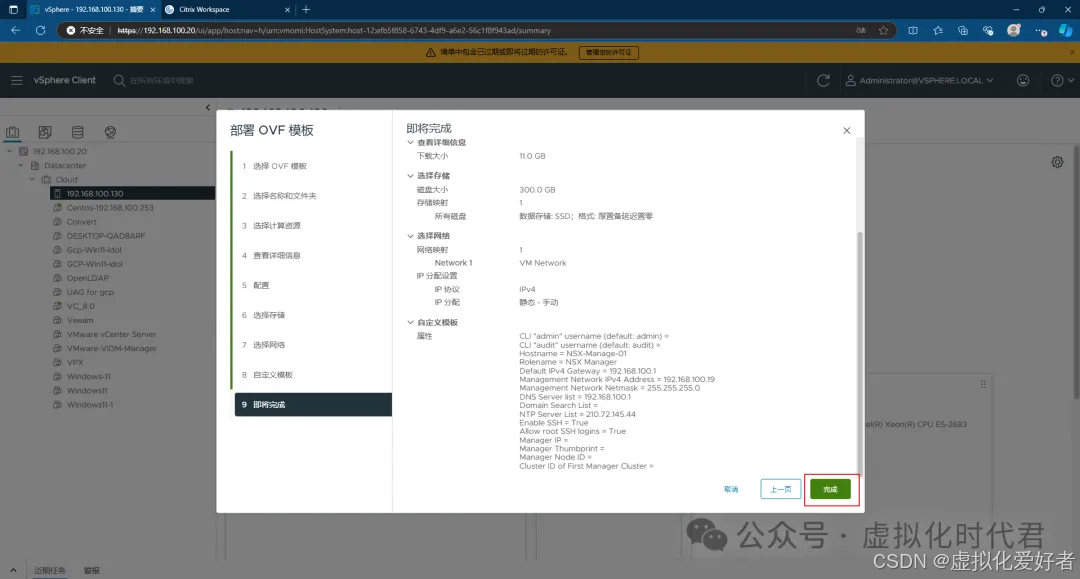Viewport: 1080px width, 579px height.
Task: Click the browser back arrow
Action: (15, 30)
